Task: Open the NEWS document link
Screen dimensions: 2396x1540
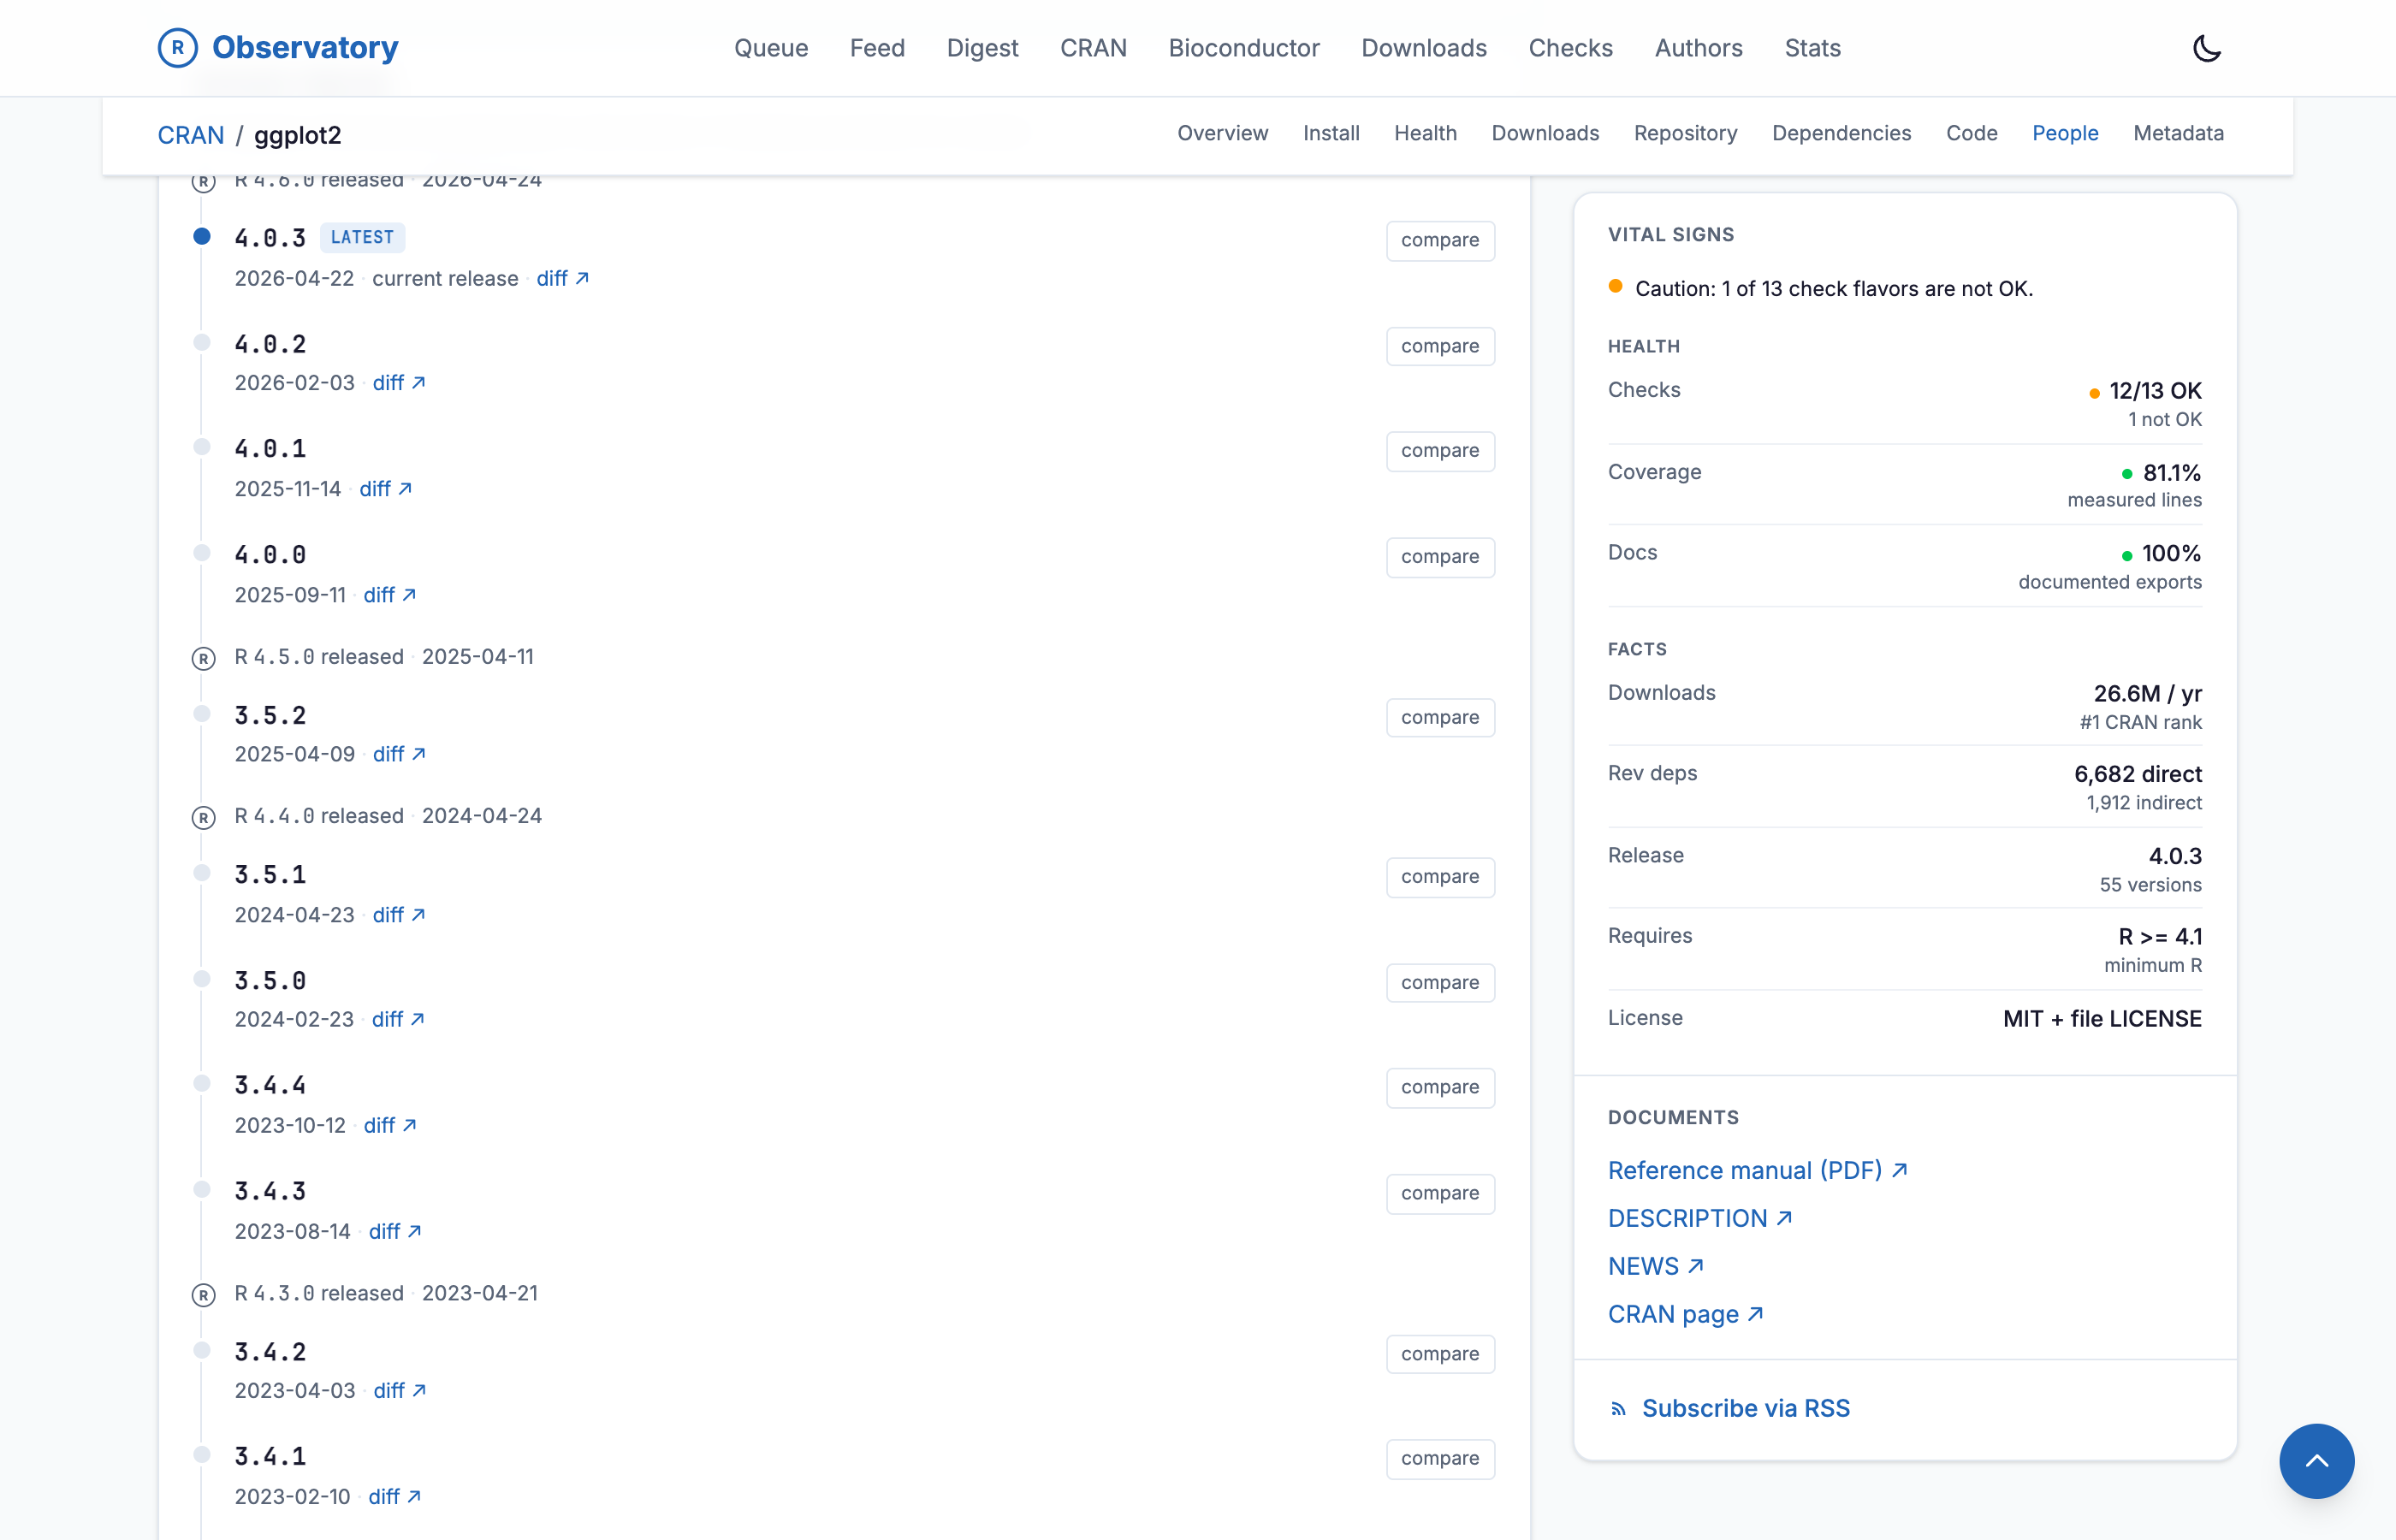Action: [x=1655, y=1267]
